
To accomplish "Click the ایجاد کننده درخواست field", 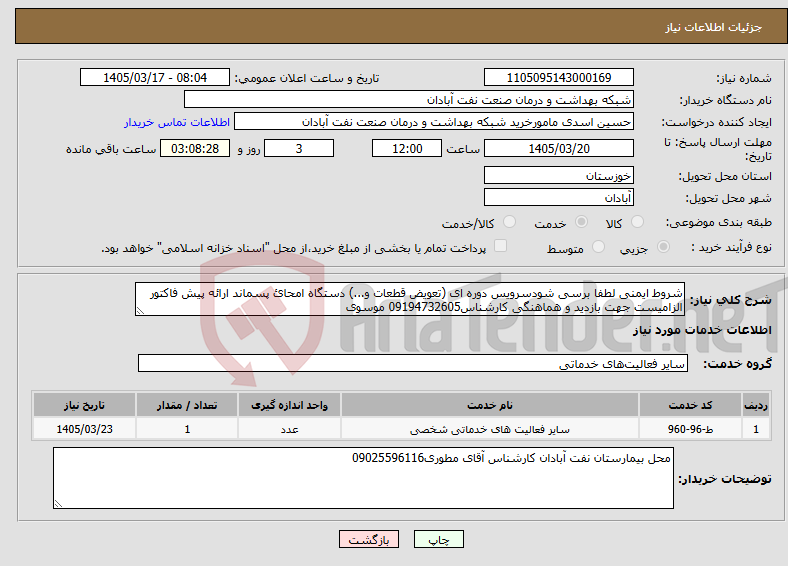I will click(434, 122).
